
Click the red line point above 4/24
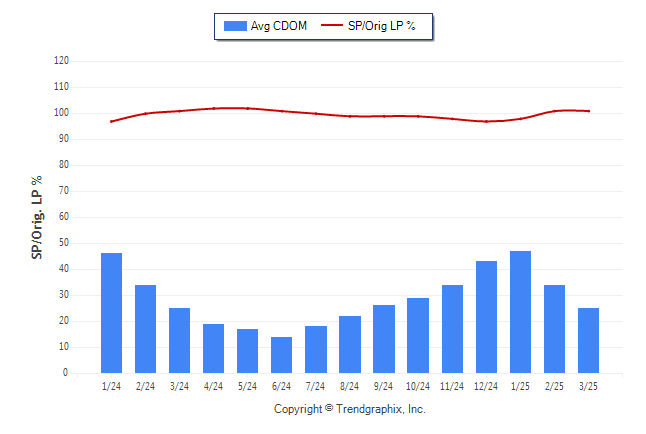tap(213, 108)
